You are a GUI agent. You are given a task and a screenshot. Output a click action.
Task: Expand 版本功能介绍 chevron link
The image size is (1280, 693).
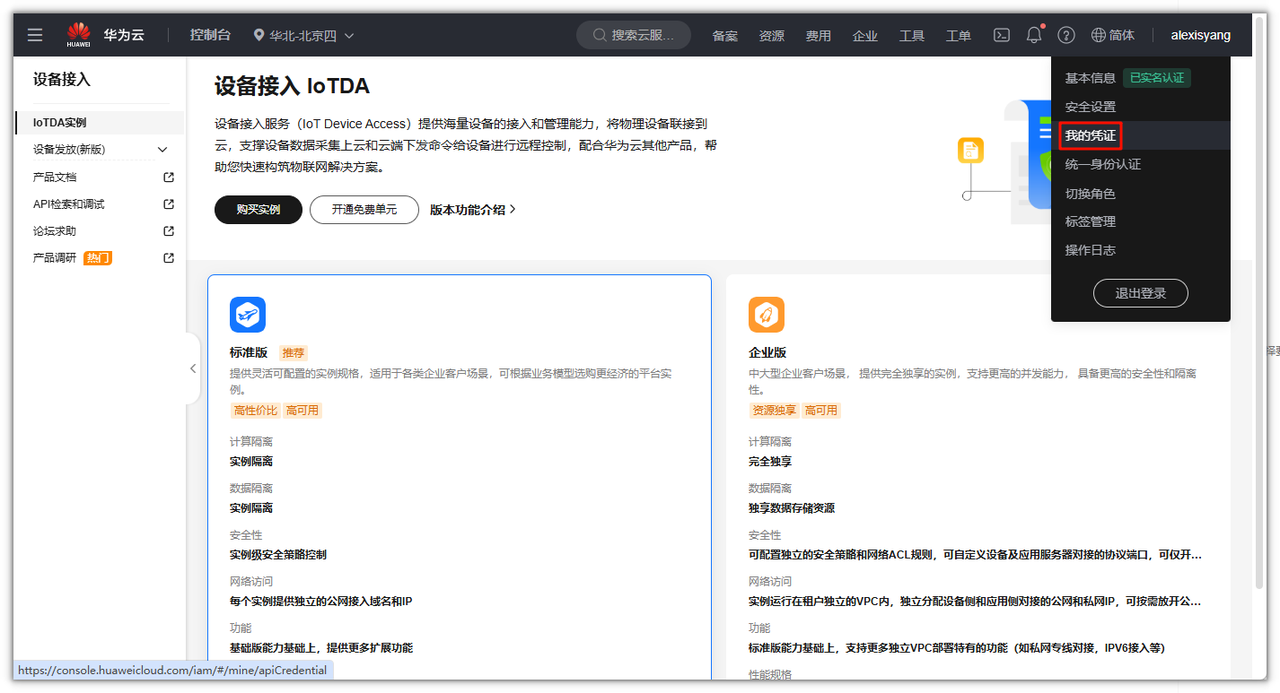[x=473, y=210]
